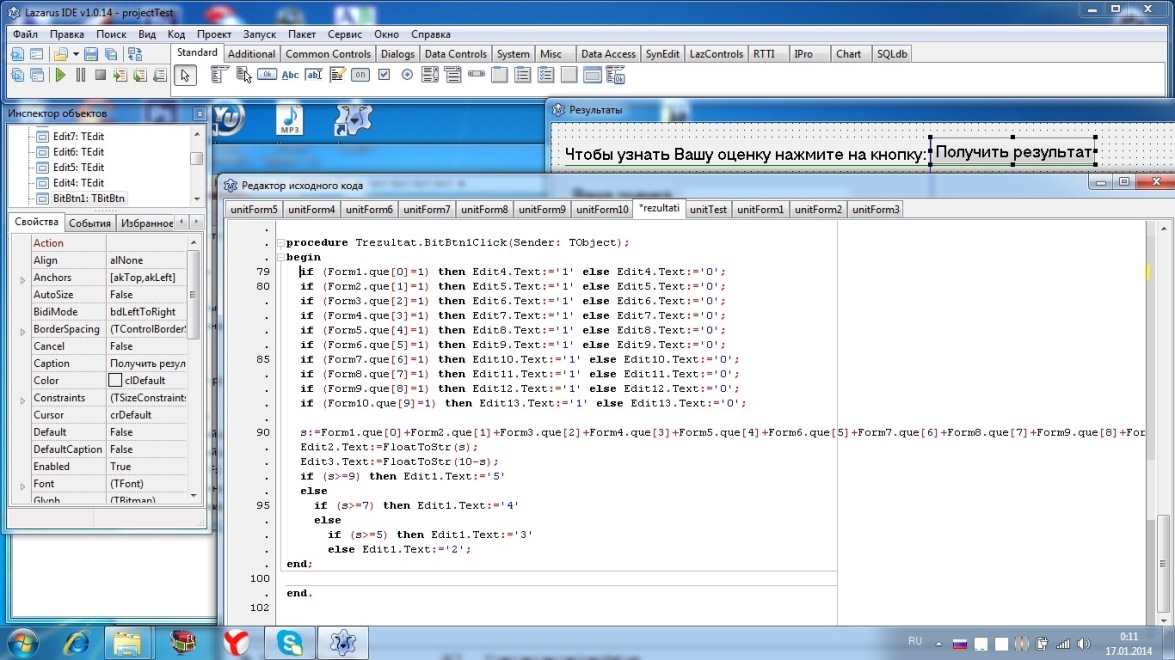1175x660 pixels.
Task: Click the Step into icon
Action: (x=120, y=75)
